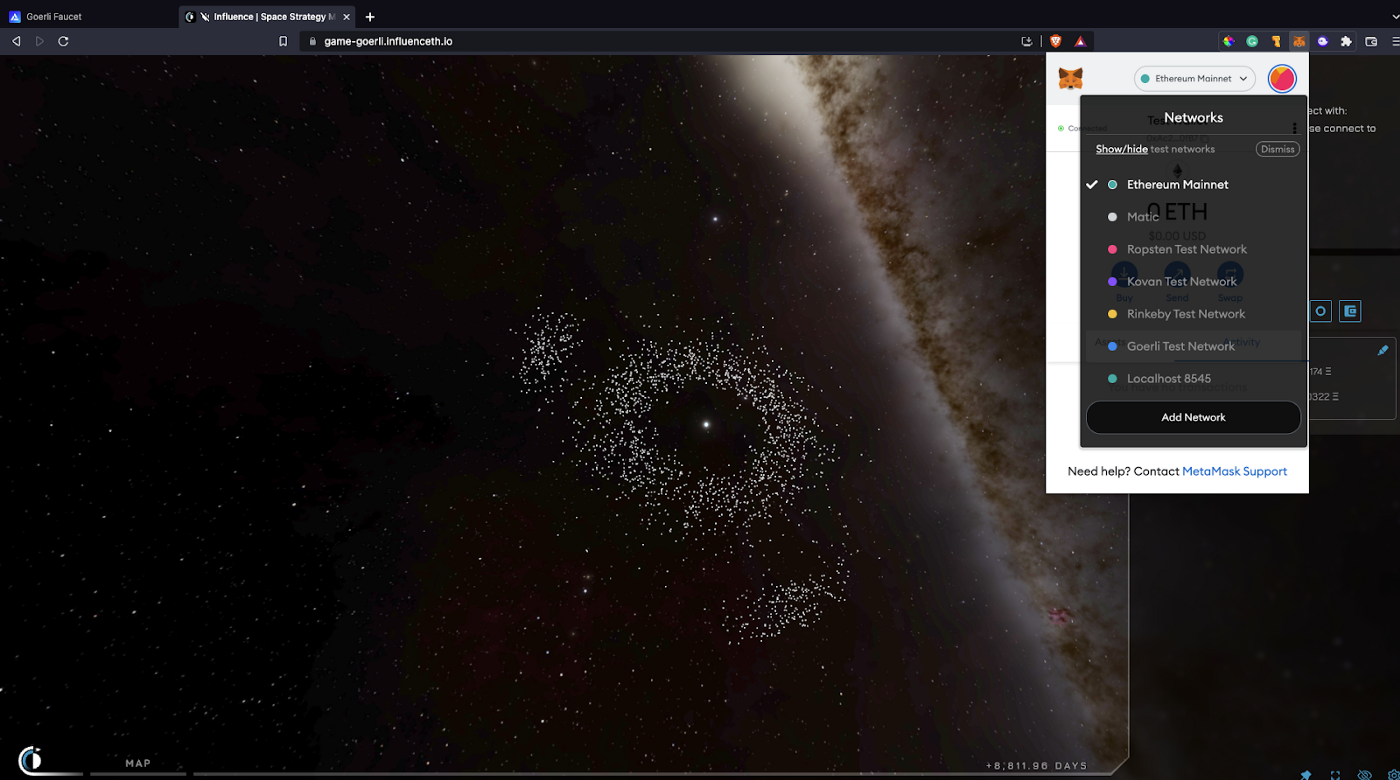1400x780 pixels.
Task: Click the Brave Rewards triangle icon
Action: point(1080,41)
